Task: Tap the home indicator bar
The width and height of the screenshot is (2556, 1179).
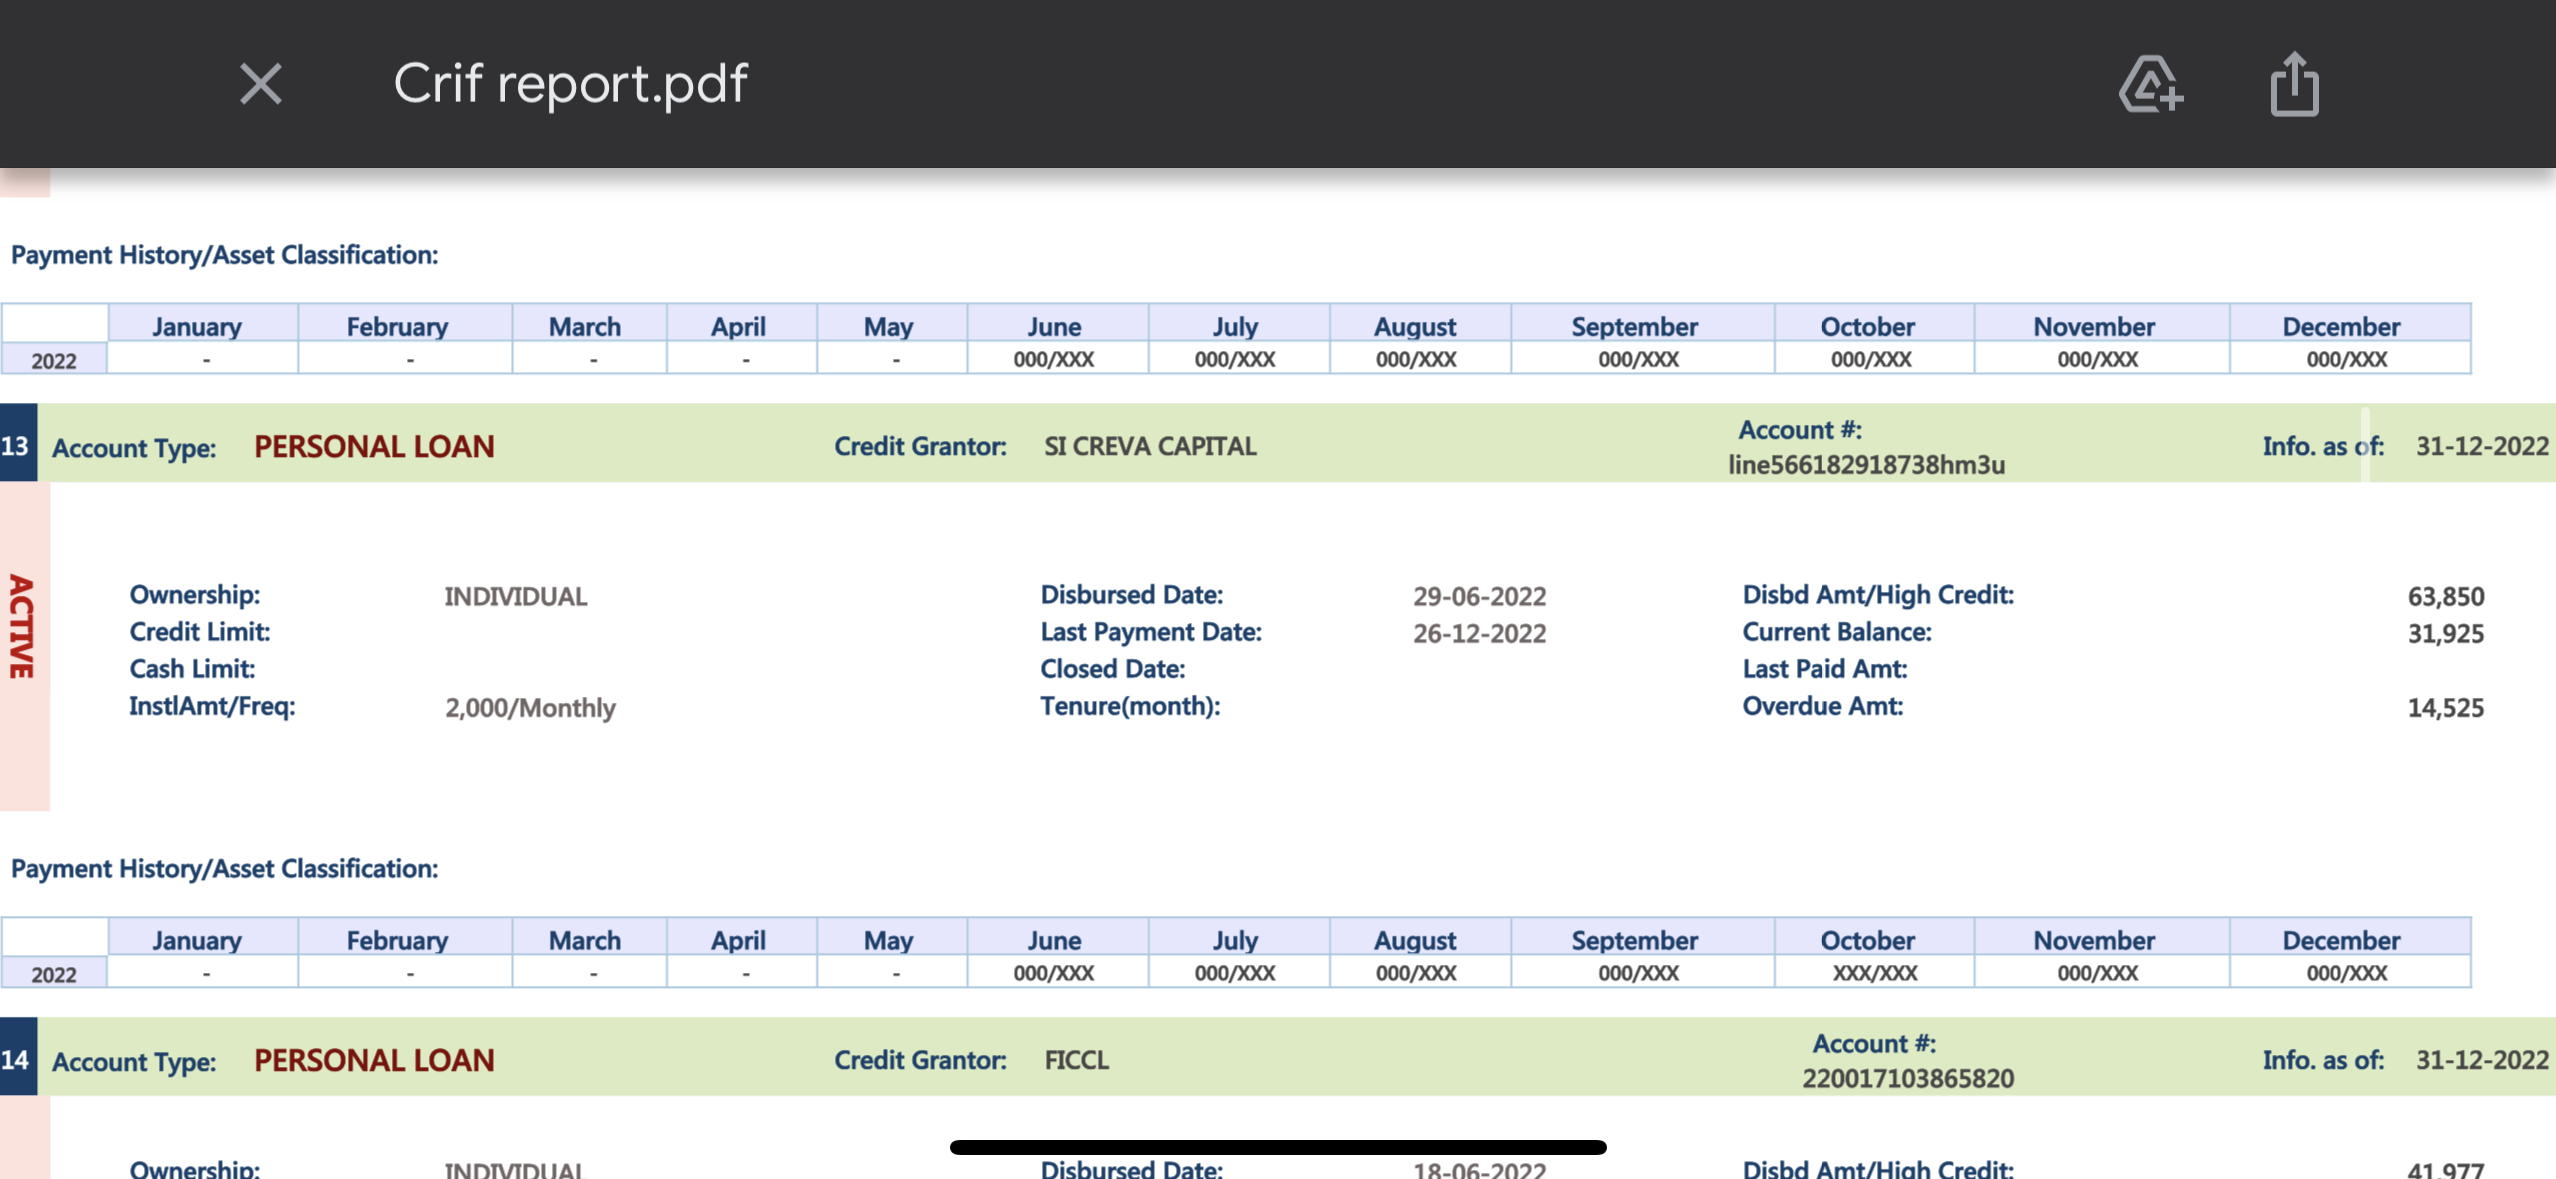Action: [x=1278, y=1147]
